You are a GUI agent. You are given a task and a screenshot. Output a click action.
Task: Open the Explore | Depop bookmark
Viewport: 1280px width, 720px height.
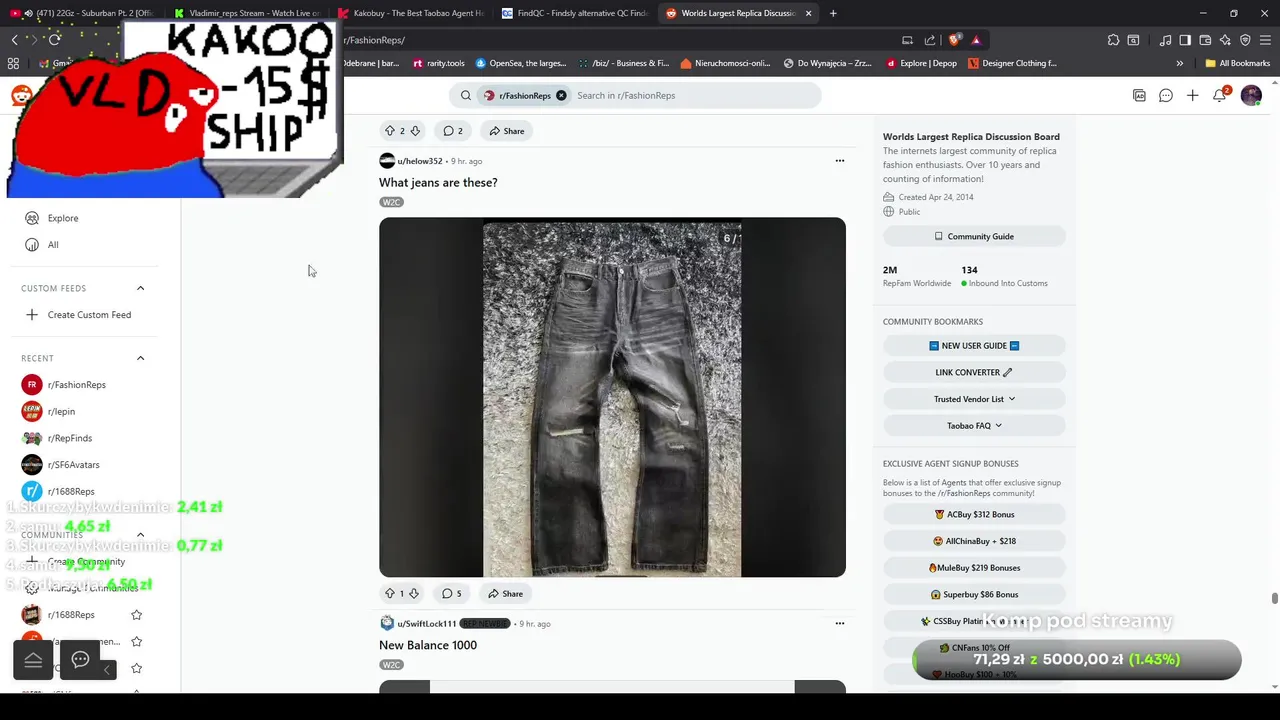922,63
